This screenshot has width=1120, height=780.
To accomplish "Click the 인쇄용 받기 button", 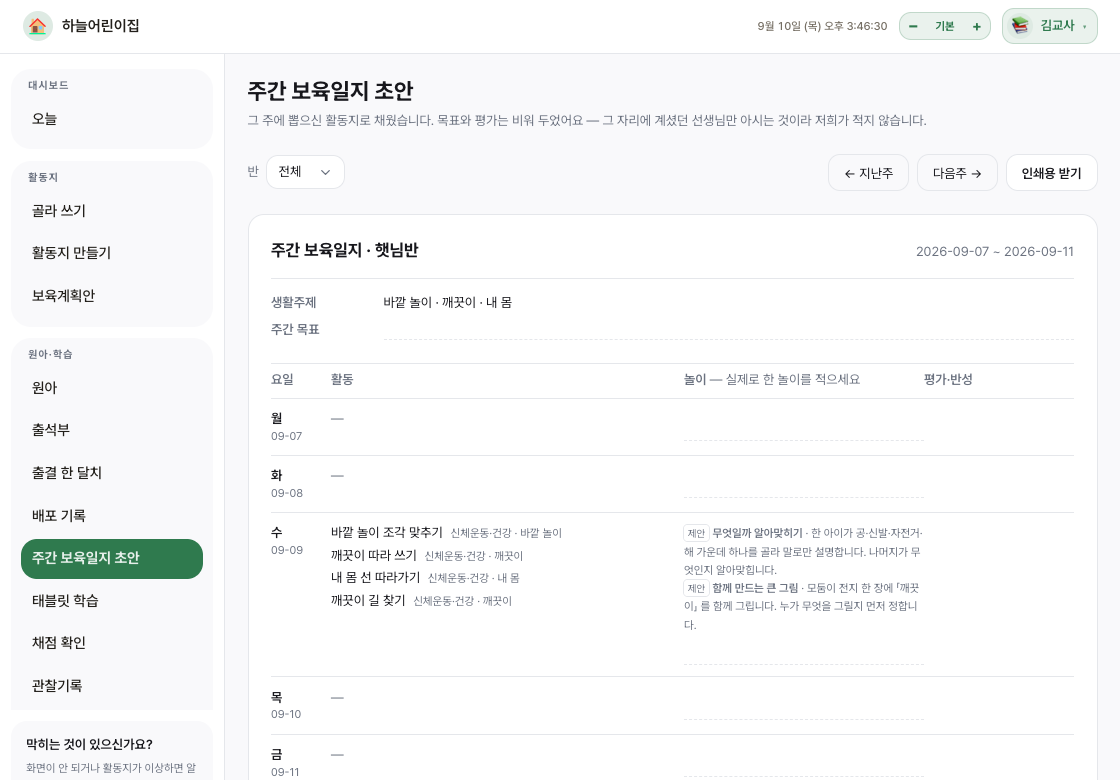I will pyautogui.click(x=1051, y=173).
